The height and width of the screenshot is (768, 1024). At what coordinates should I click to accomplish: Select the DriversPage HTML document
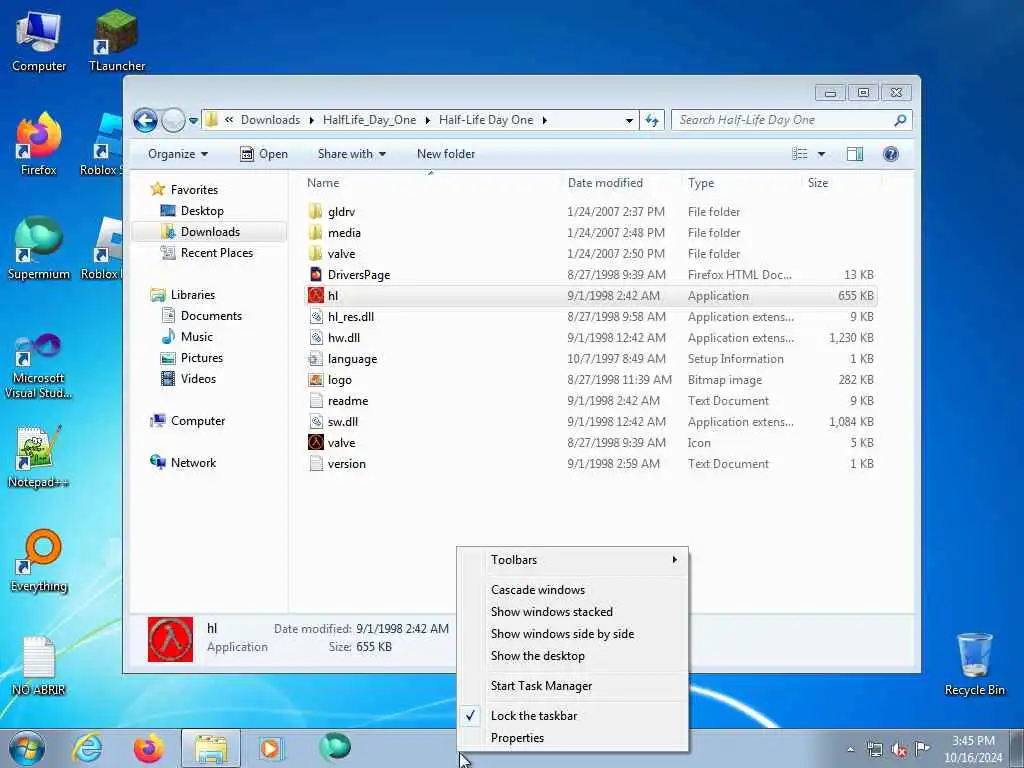pos(591,275)
